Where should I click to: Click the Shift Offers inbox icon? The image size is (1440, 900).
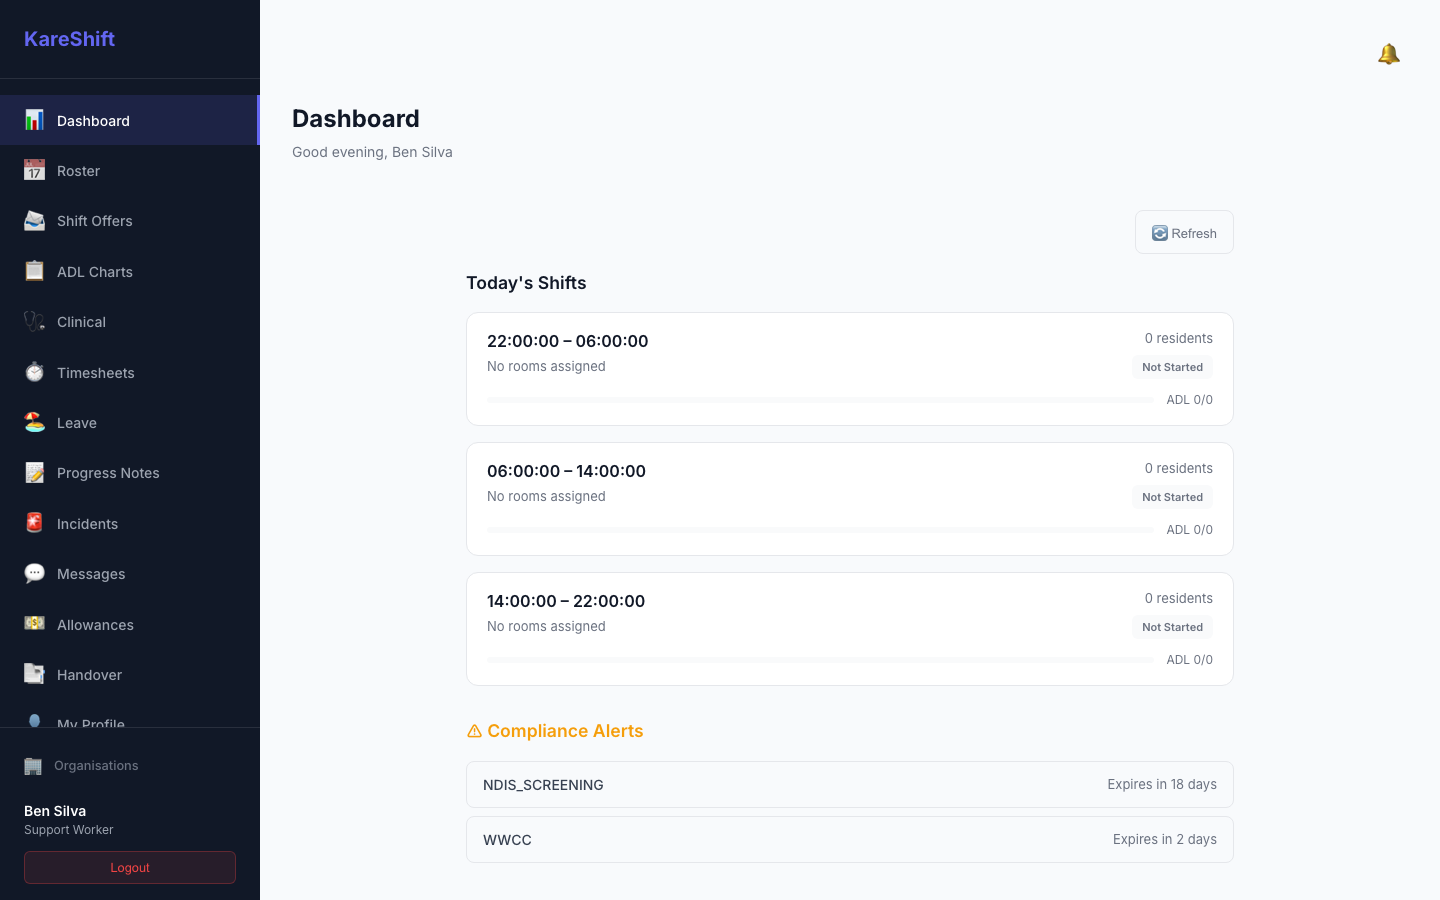point(34,221)
